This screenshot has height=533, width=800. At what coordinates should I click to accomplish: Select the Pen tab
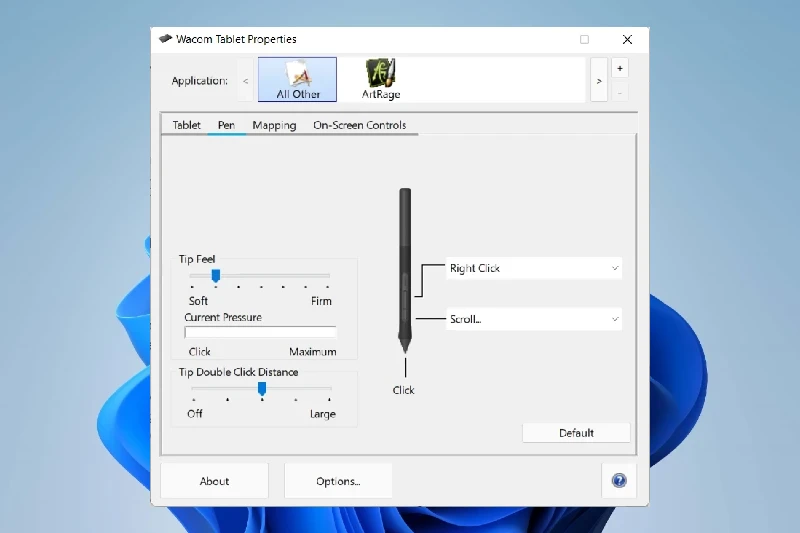[226, 125]
